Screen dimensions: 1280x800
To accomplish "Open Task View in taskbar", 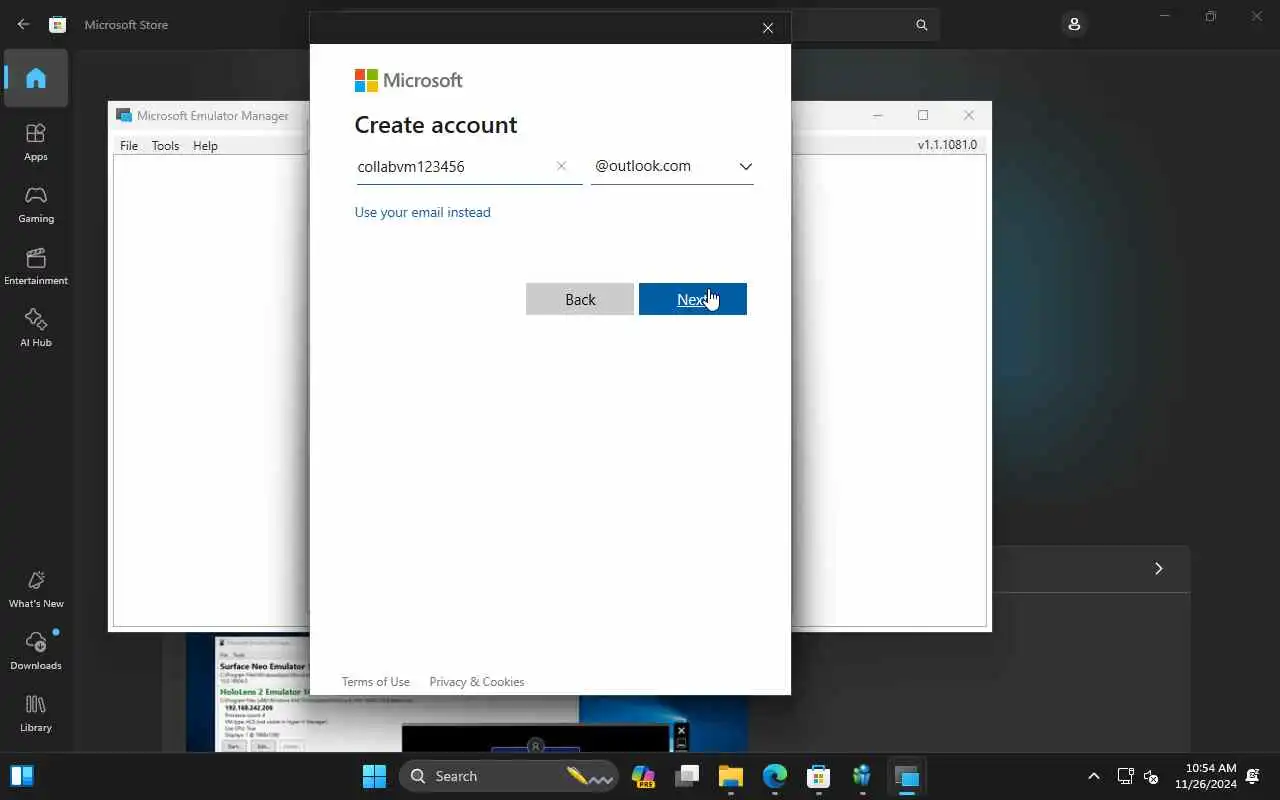I will [x=687, y=776].
